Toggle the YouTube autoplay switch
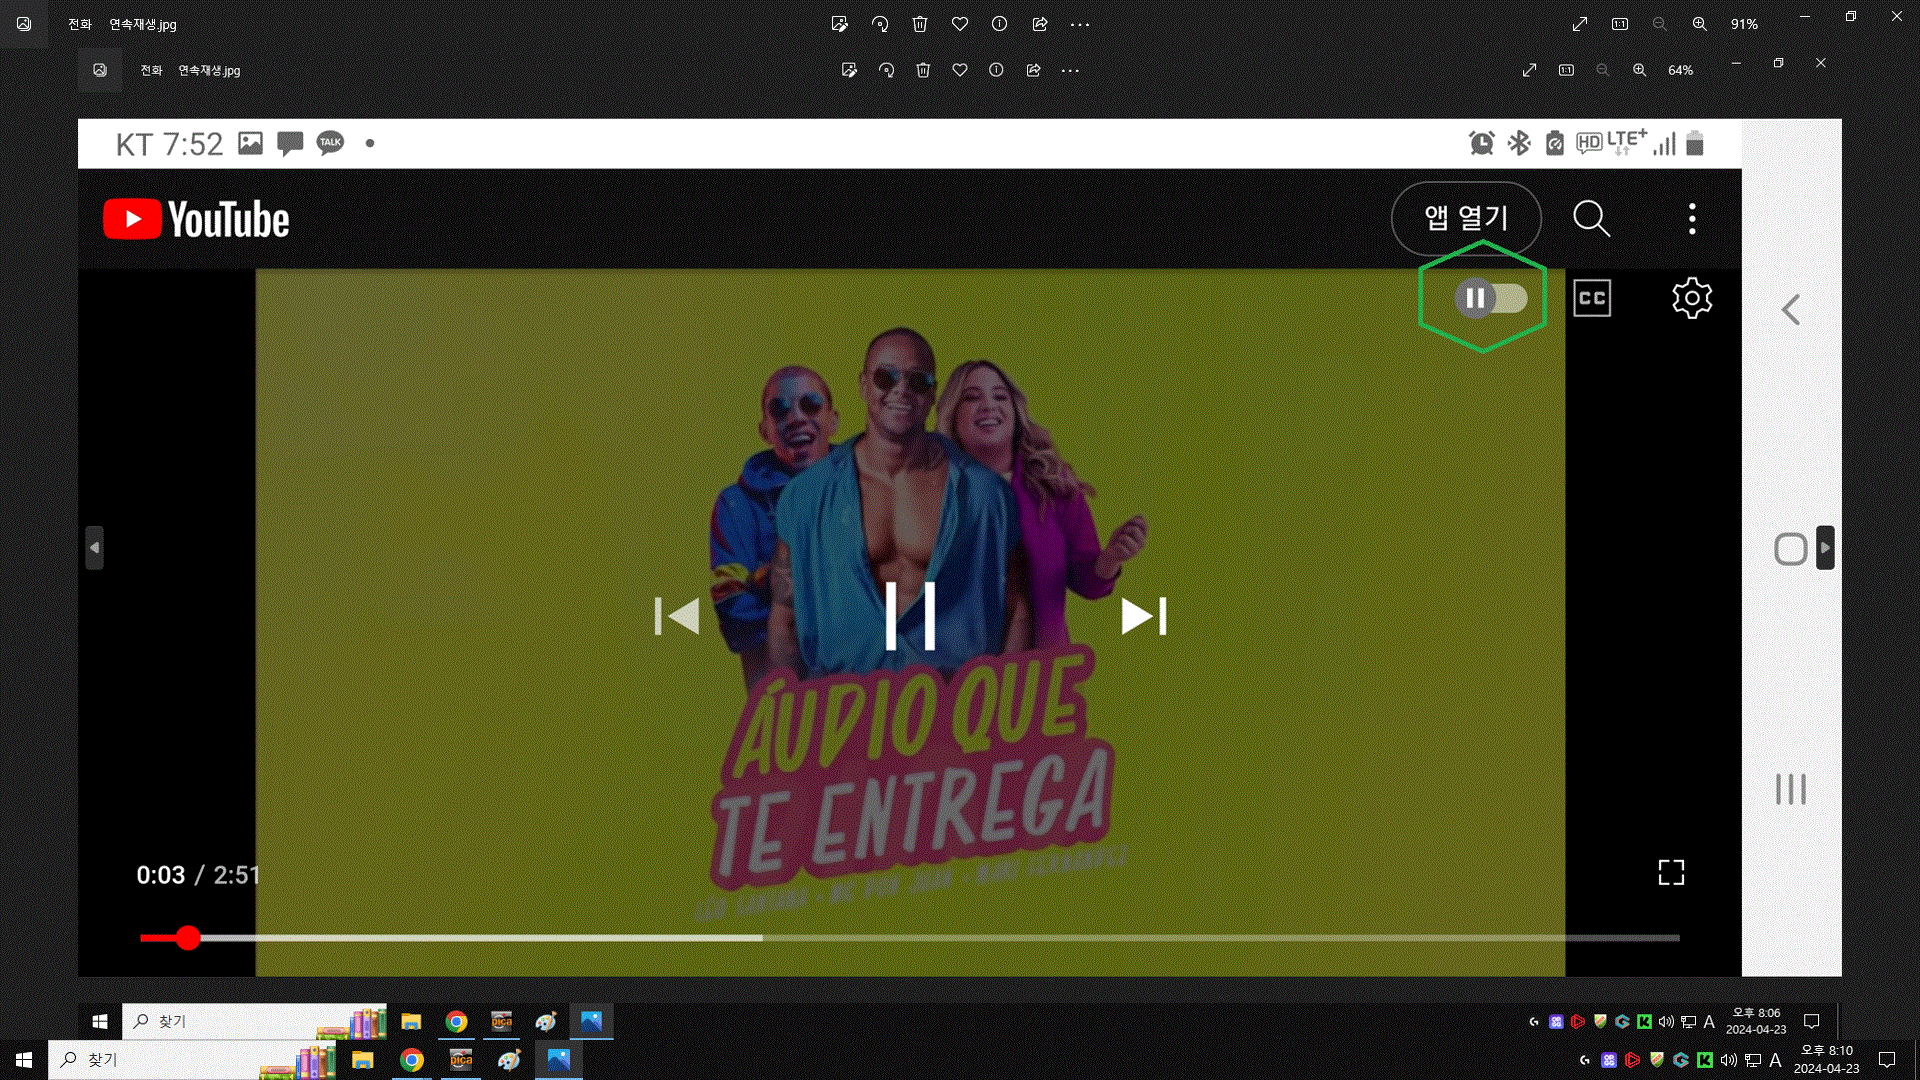 click(x=1491, y=298)
